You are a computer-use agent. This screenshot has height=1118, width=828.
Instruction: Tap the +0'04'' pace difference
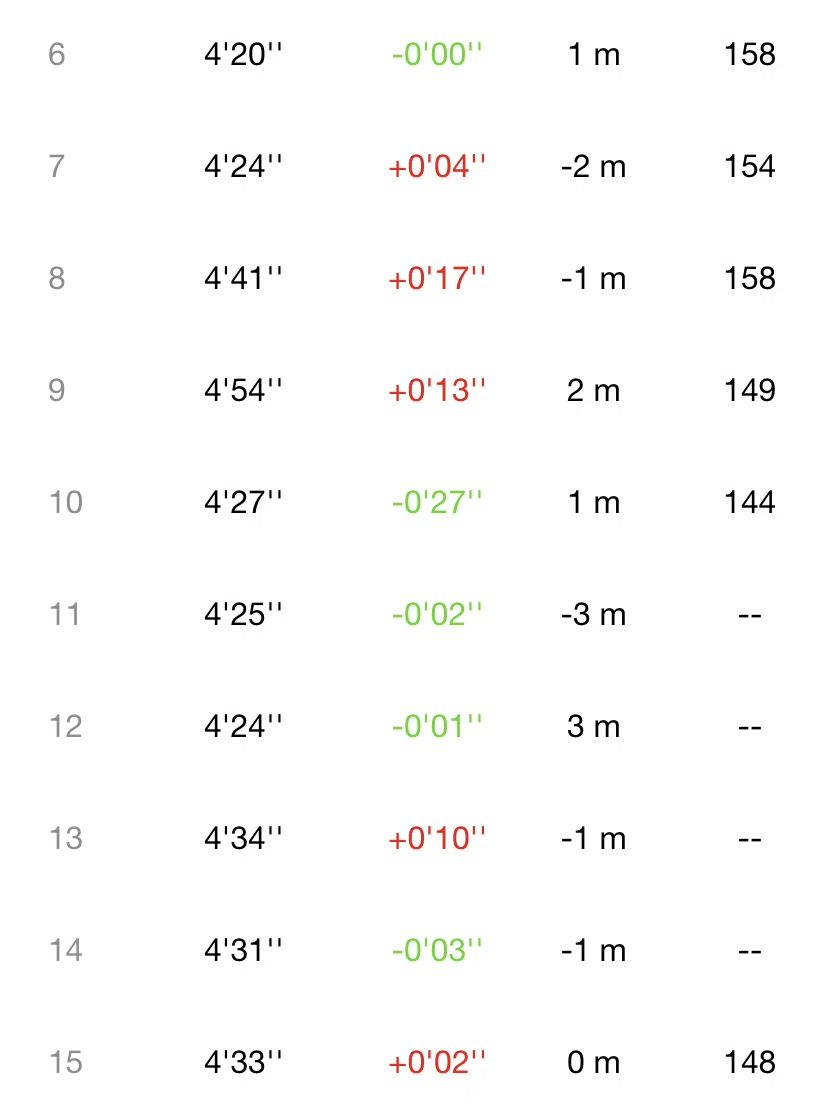click(x=436, y=166)
